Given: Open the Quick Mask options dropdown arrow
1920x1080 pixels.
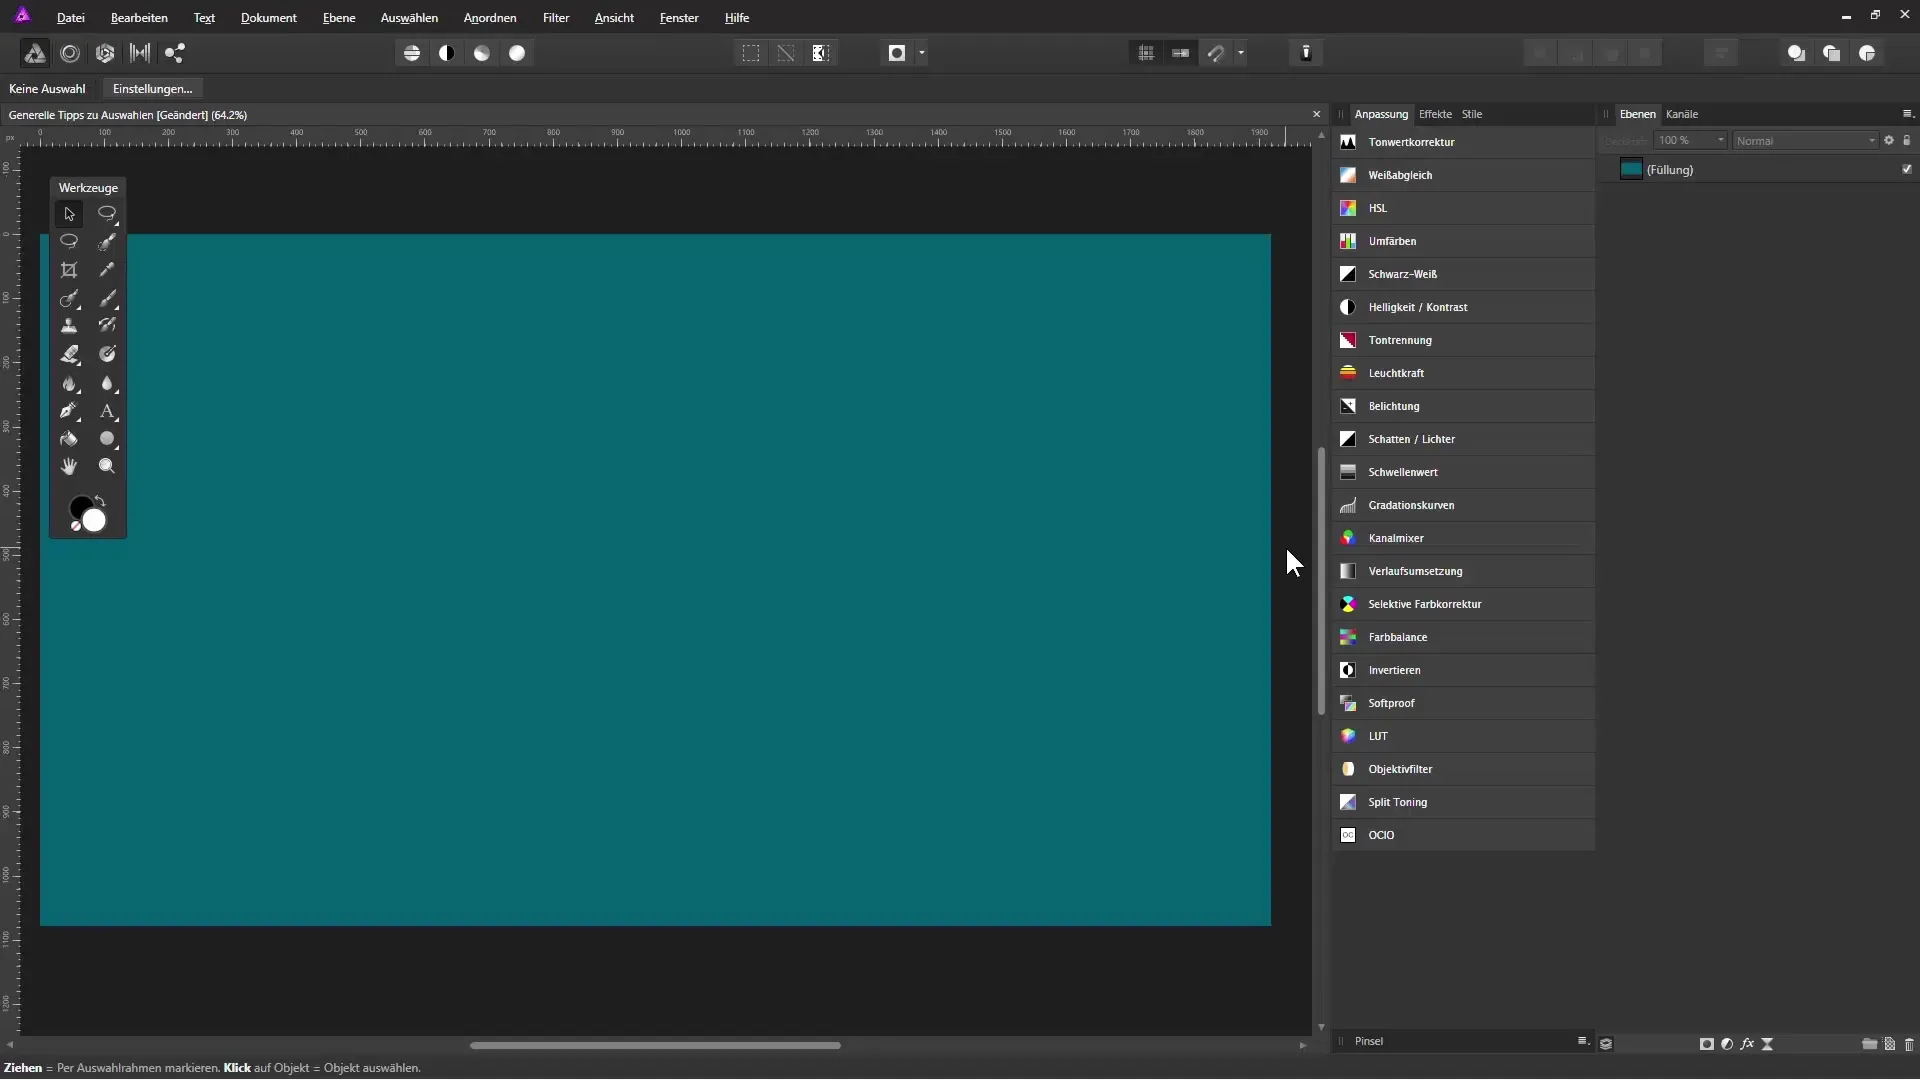Looking at the screenshot, I should [922, 53].
